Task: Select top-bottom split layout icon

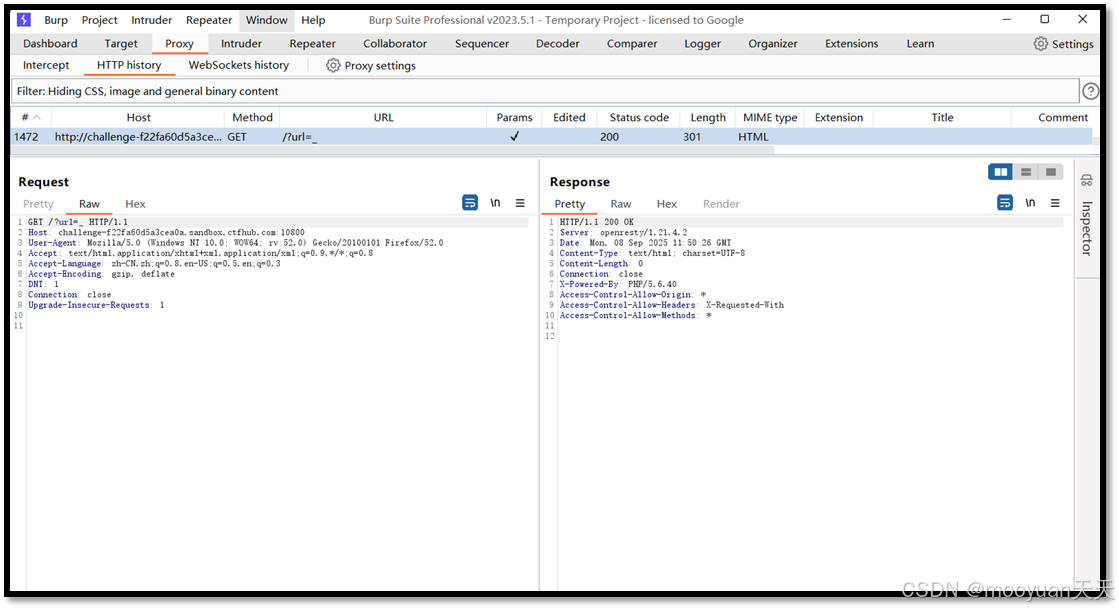Action: [1026, 171]
